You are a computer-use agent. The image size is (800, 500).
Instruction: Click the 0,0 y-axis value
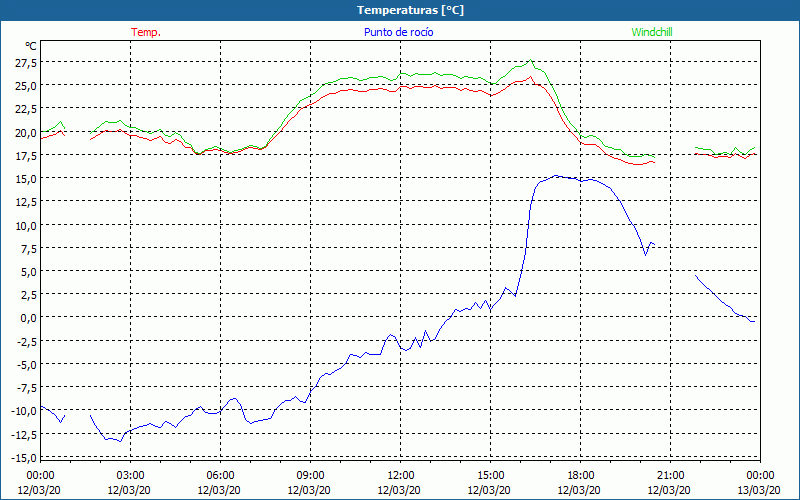click(29, 319)
